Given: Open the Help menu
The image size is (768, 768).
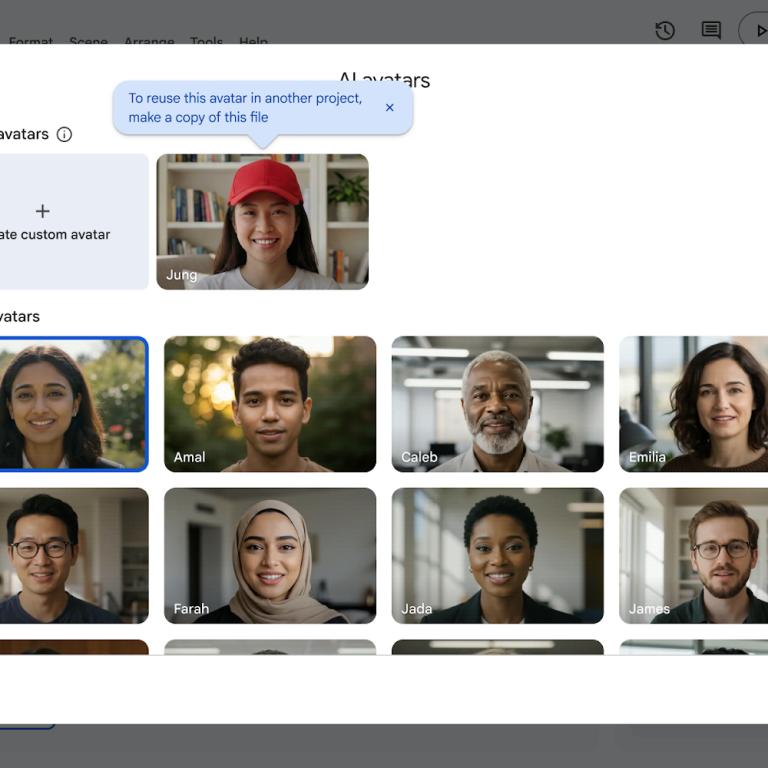Looking at the screenshot, I should 254,42.
